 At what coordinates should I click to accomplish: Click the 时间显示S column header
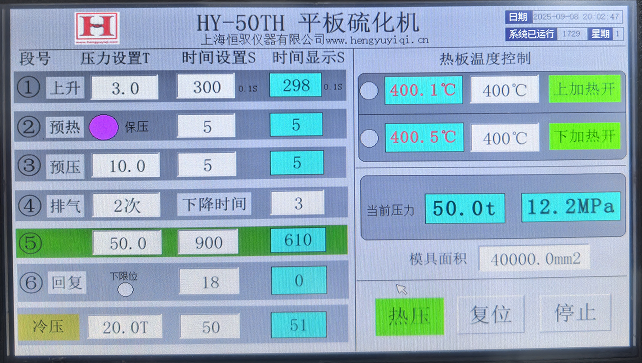tap(308, 57)
